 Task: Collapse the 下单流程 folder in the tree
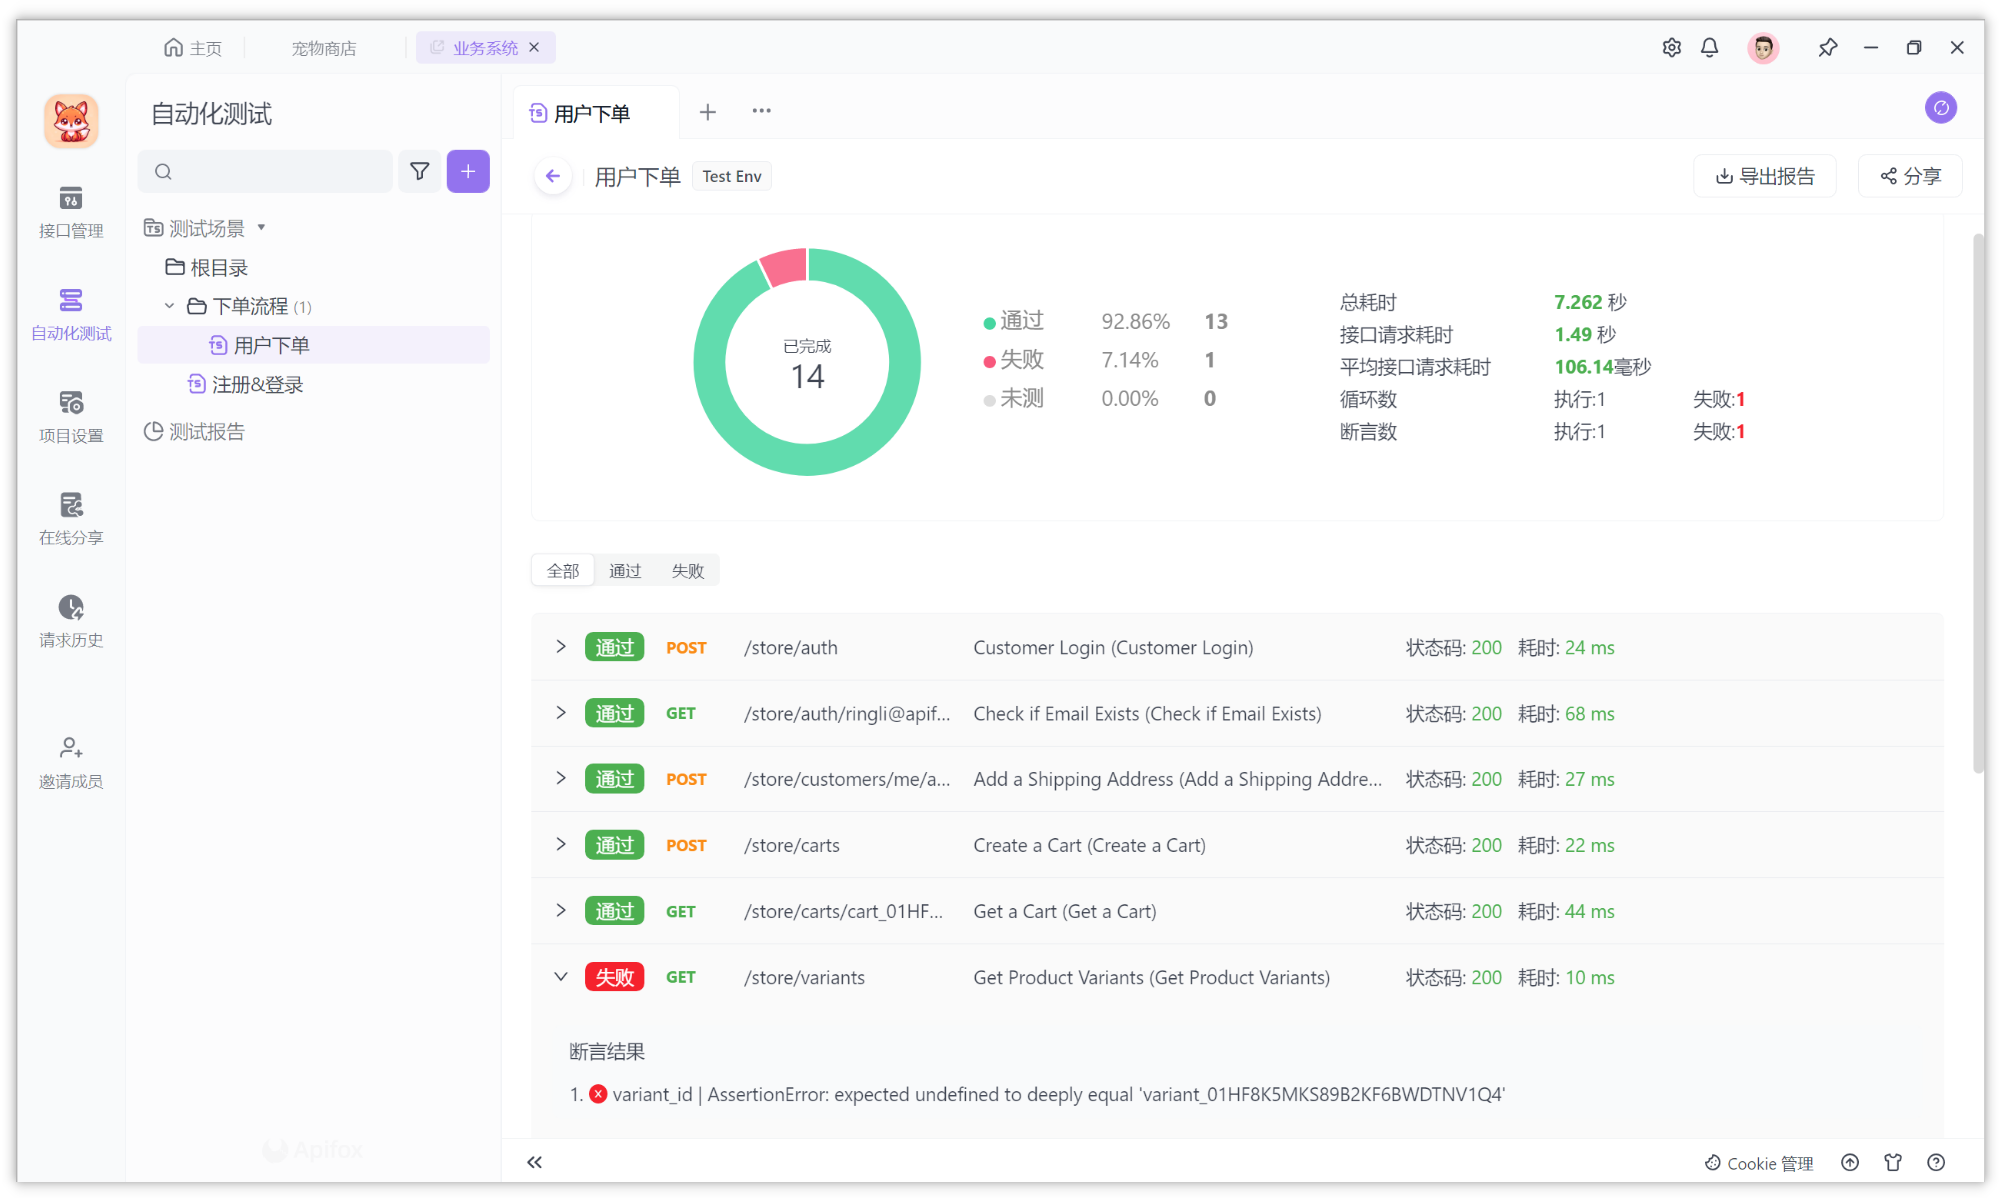[x=169, y=306]
